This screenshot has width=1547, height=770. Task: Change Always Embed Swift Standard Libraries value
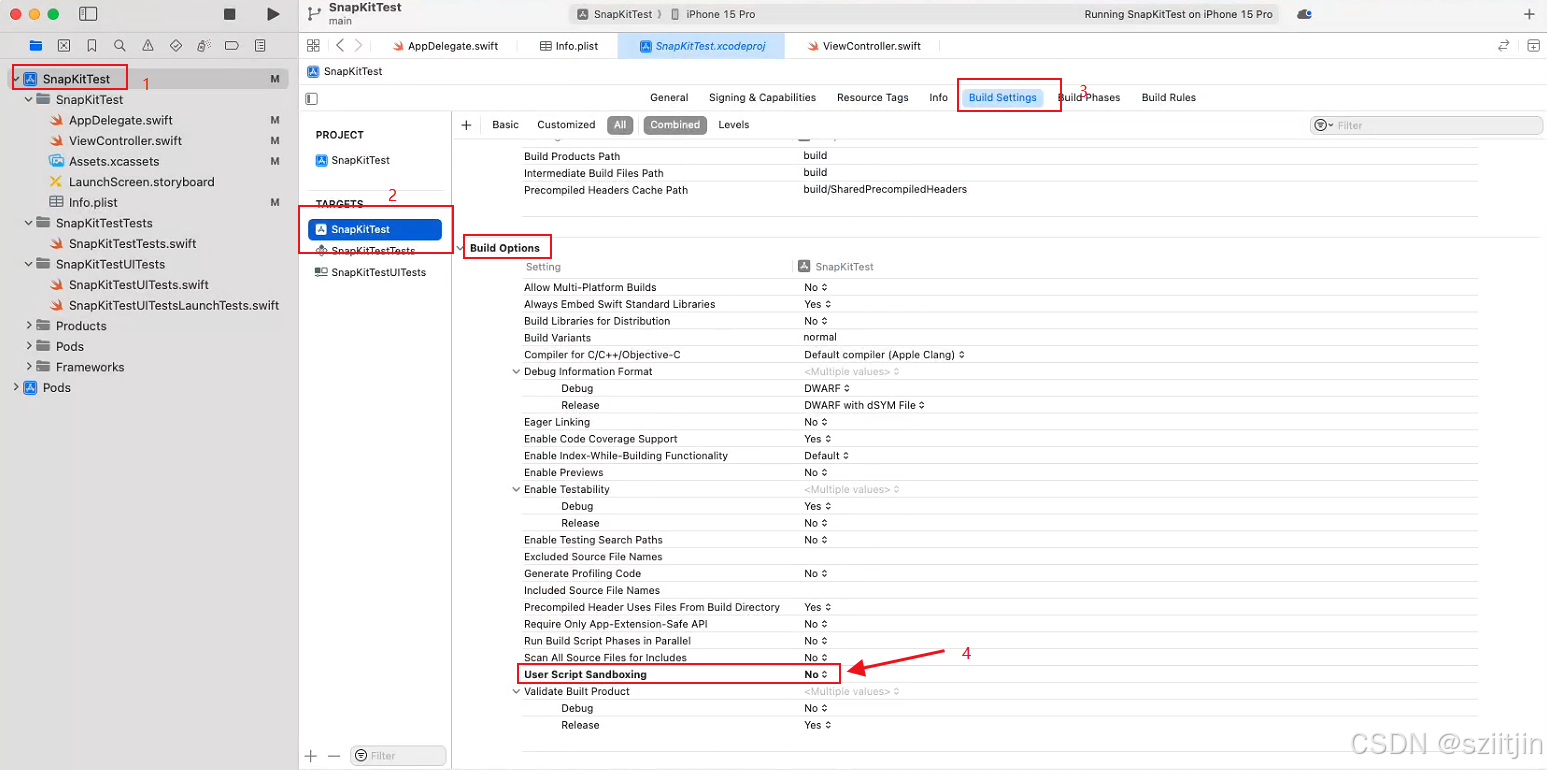[817, 304]
